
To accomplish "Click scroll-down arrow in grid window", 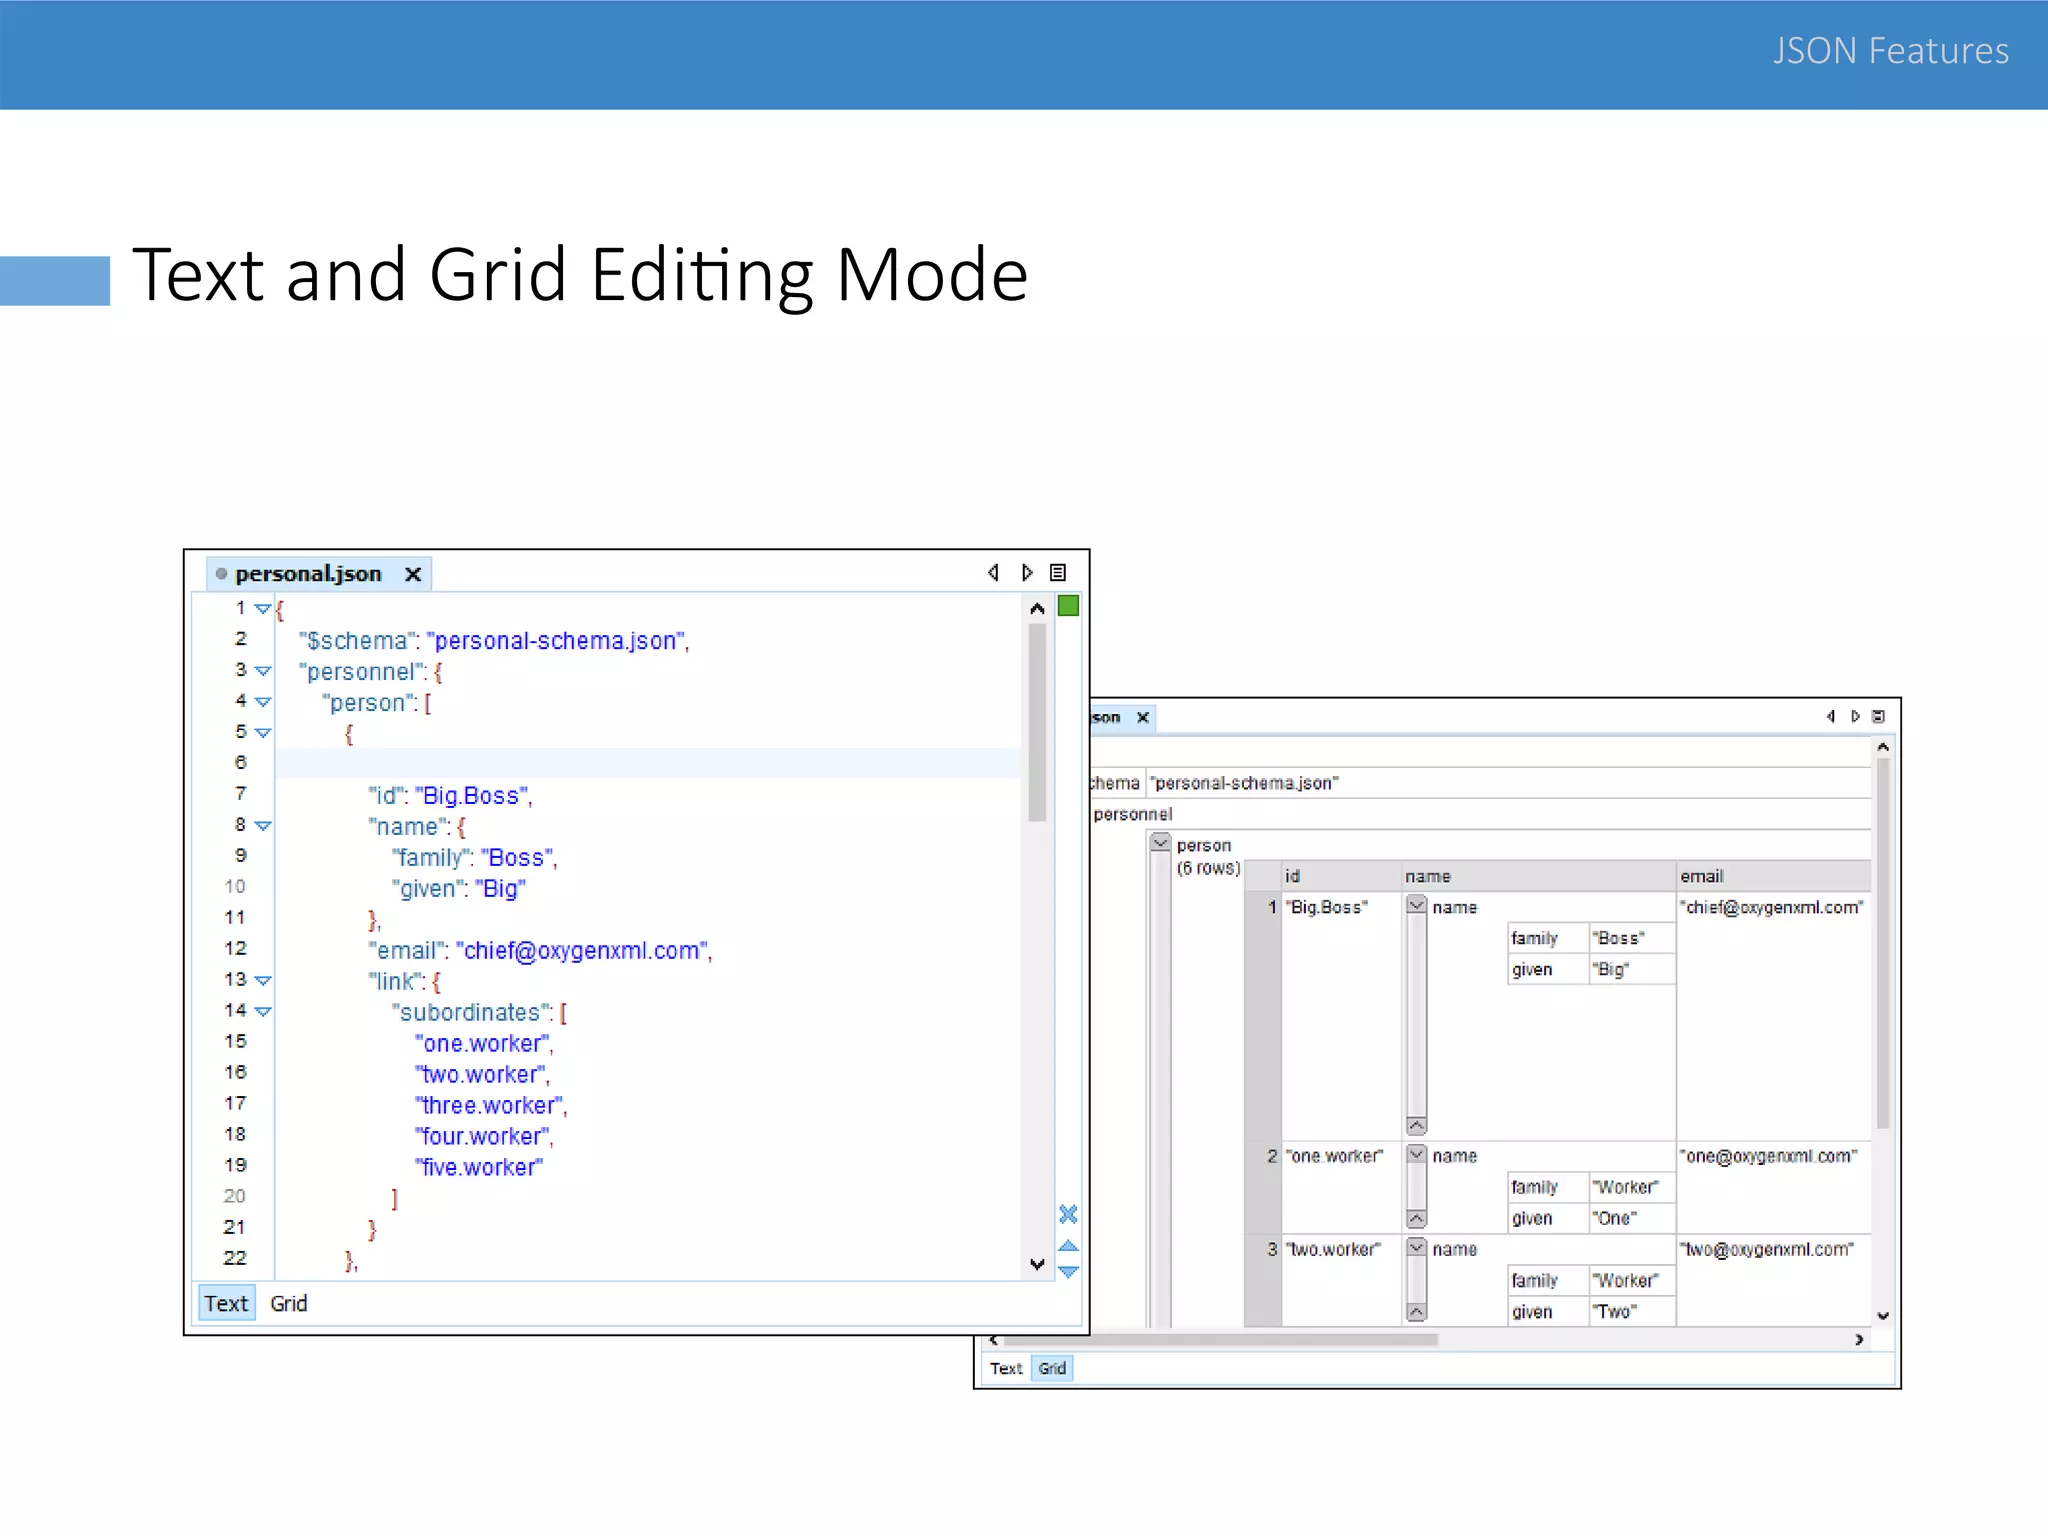I will point(1883,1316).
